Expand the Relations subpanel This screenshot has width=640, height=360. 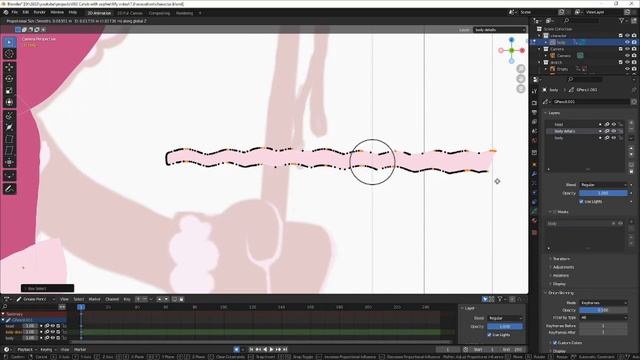560,276
